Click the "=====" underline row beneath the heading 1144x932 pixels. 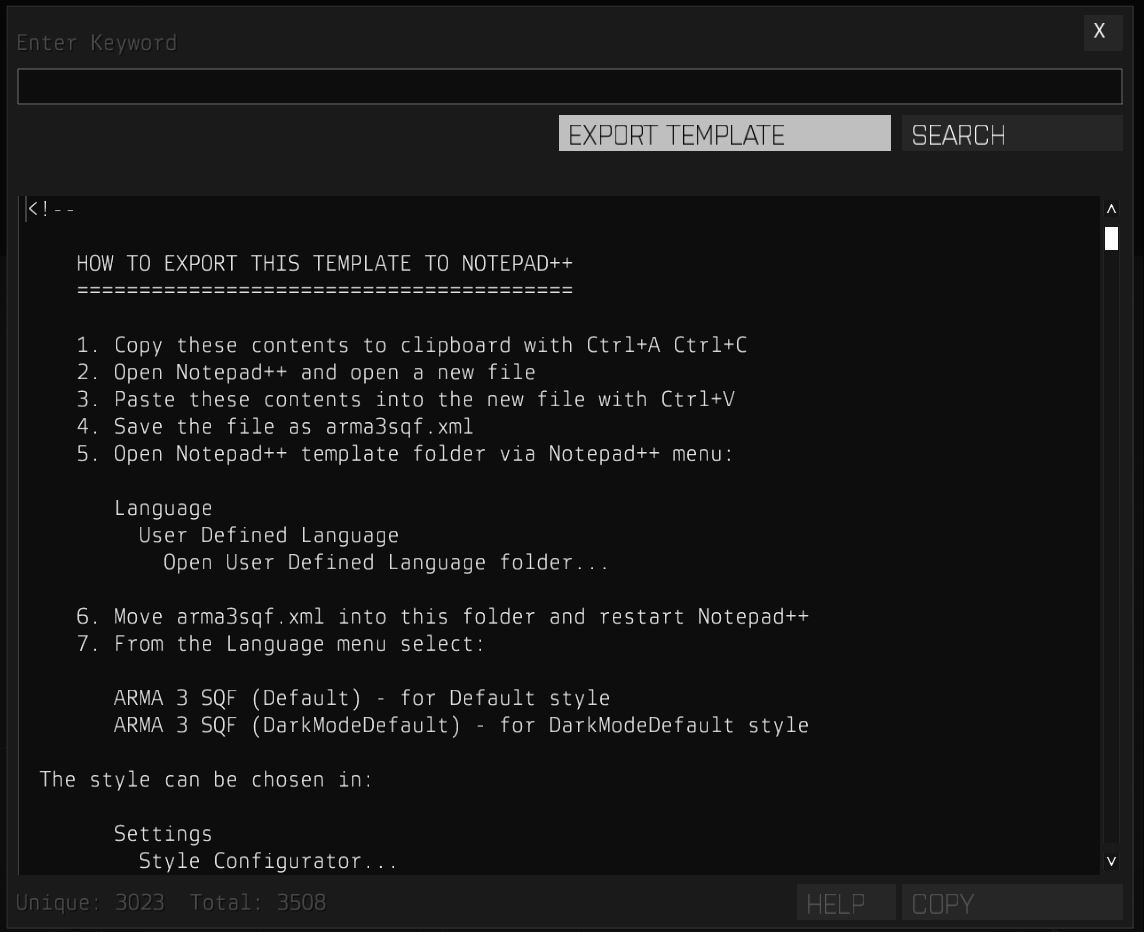tap(325, 290)
